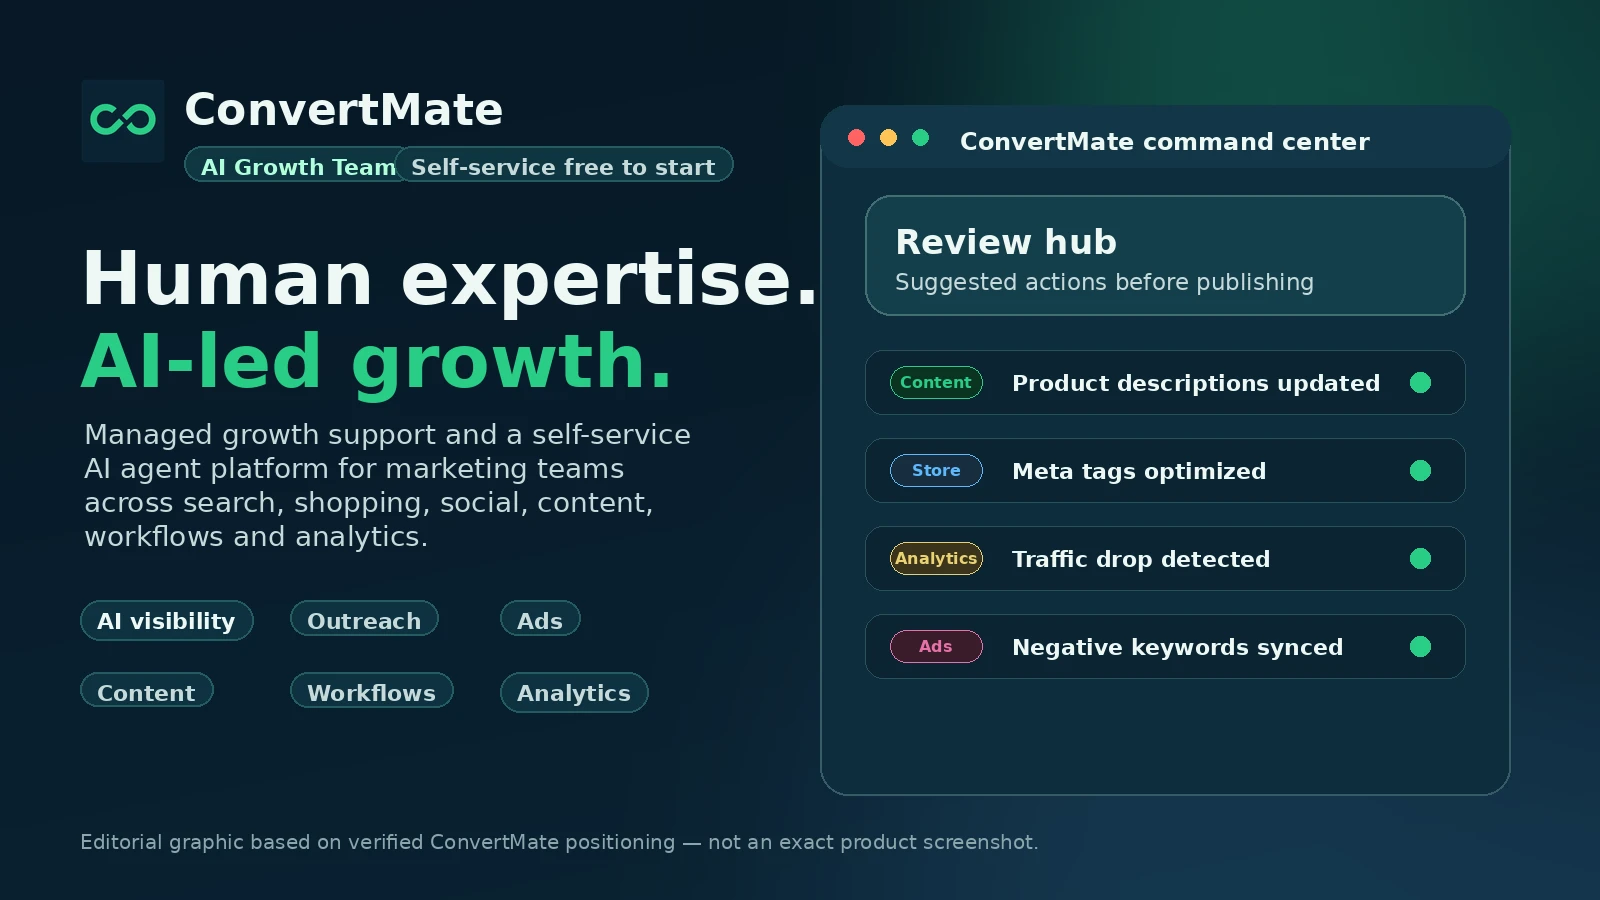This screenshot has height=900, width=1600.
Task: Click the green maximize dot of command center
Action: 920,138
